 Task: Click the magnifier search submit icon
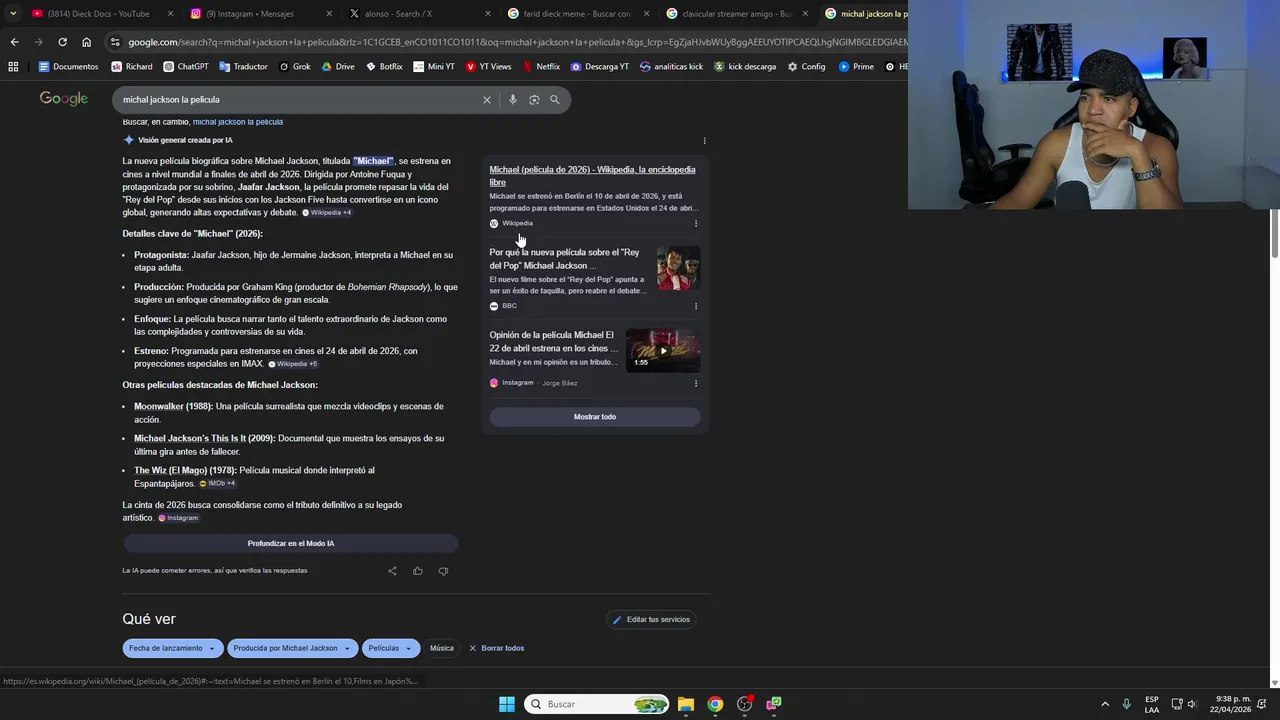point(555,100)
